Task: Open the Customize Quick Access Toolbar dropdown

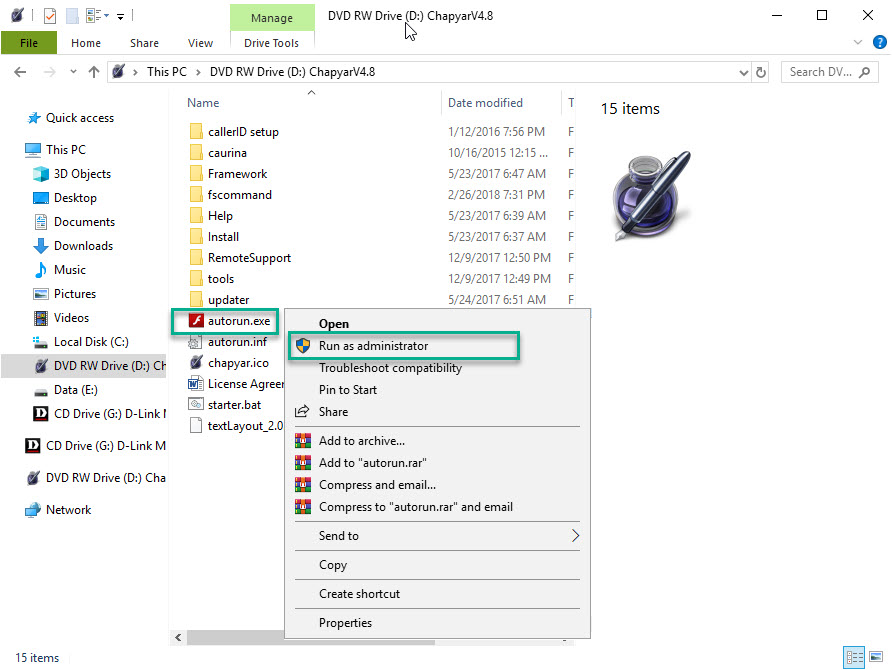Action: (x=120, y=16)
